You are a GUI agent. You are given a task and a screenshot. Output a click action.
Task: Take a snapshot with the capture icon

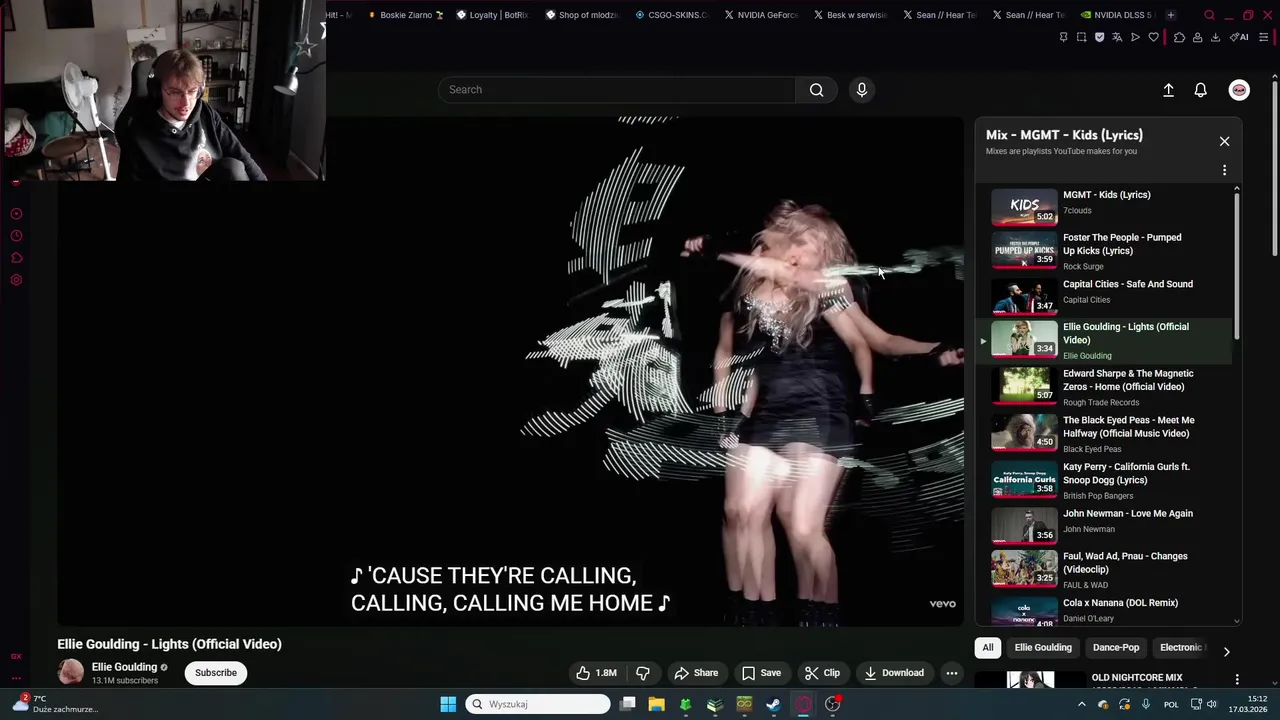pos(1081,38)
